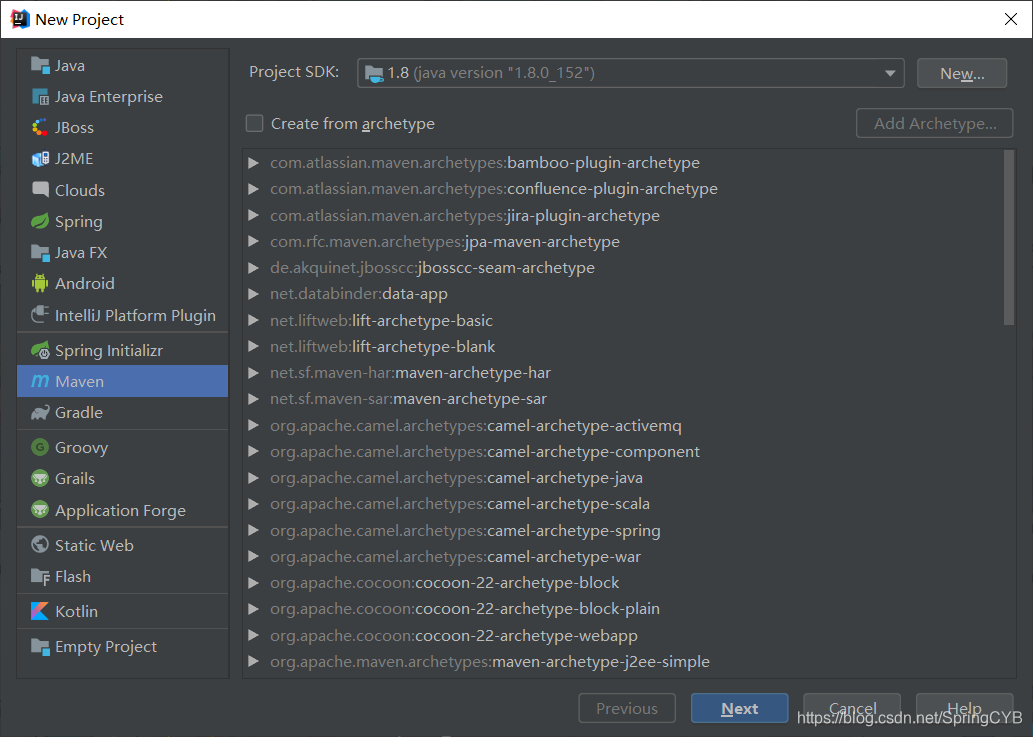Image resolution: width=1033 pixels, height=737 pixels.
Task: Select camel-archetype-war row
Action: pos(623,557)
